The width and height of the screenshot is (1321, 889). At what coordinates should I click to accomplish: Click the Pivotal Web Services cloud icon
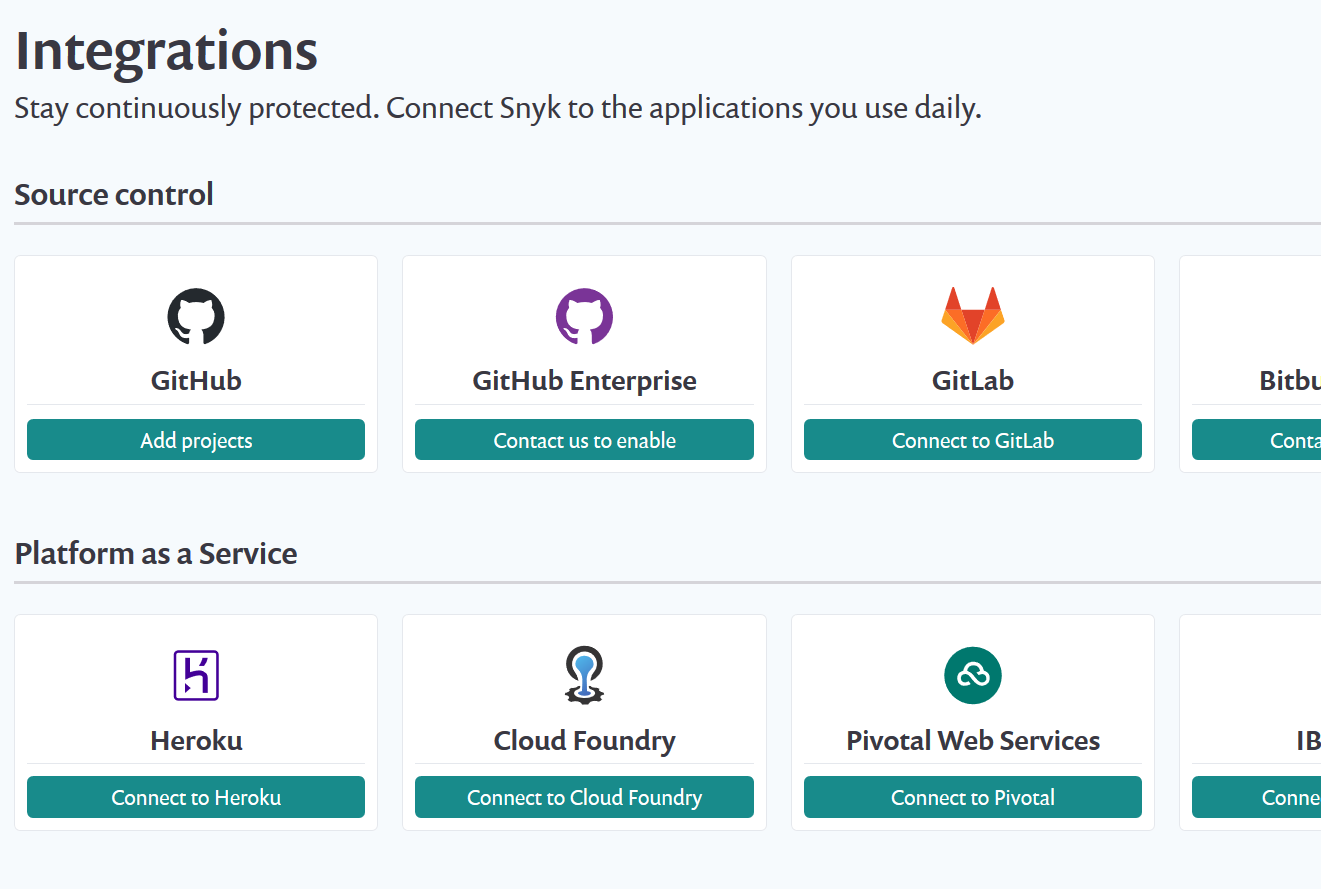[x=973, y=675]
